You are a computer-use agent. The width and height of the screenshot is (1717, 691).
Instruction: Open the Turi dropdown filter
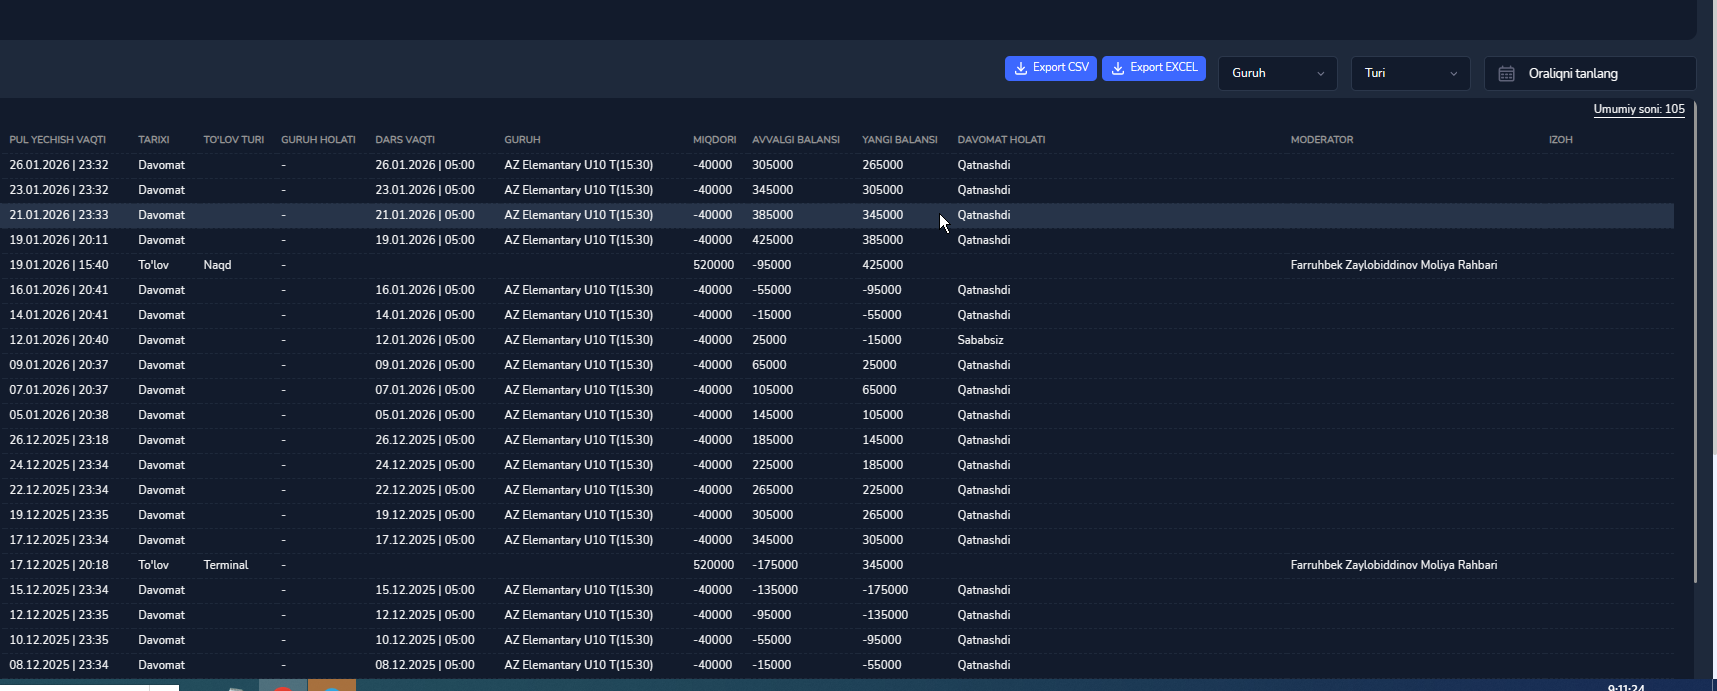click(1410, 73)
